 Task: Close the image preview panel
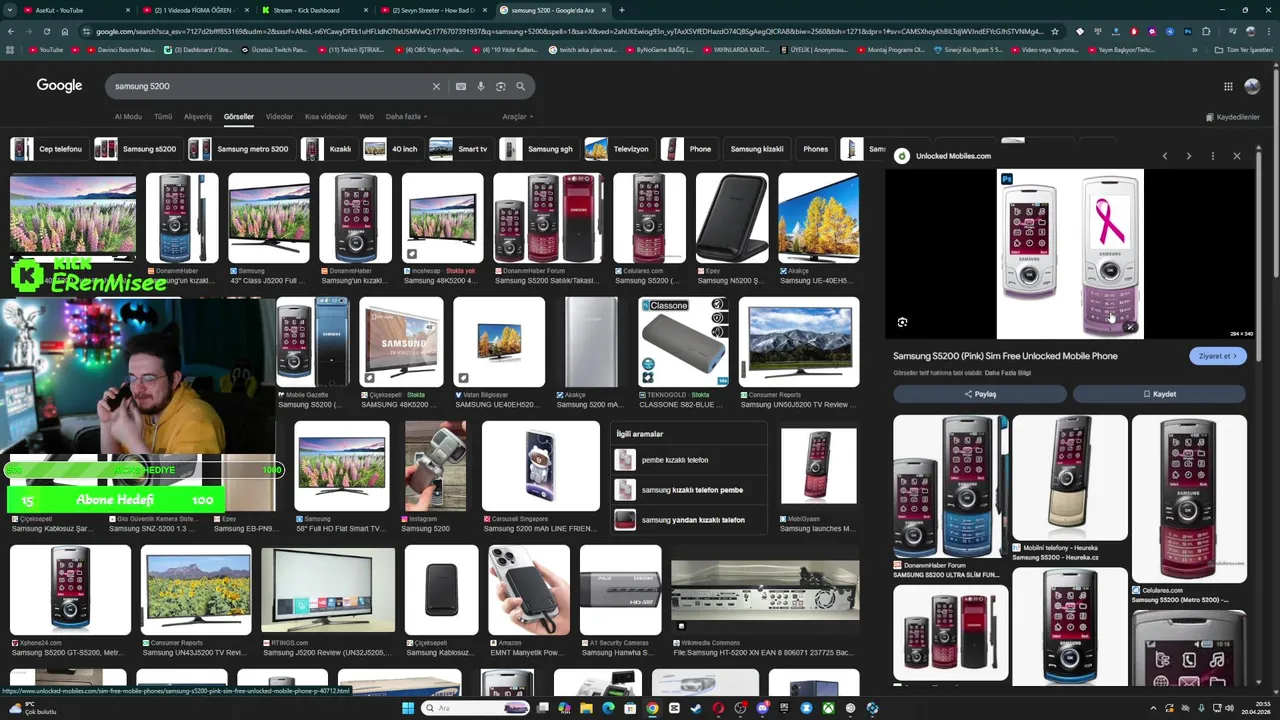tap(1237, 156)
